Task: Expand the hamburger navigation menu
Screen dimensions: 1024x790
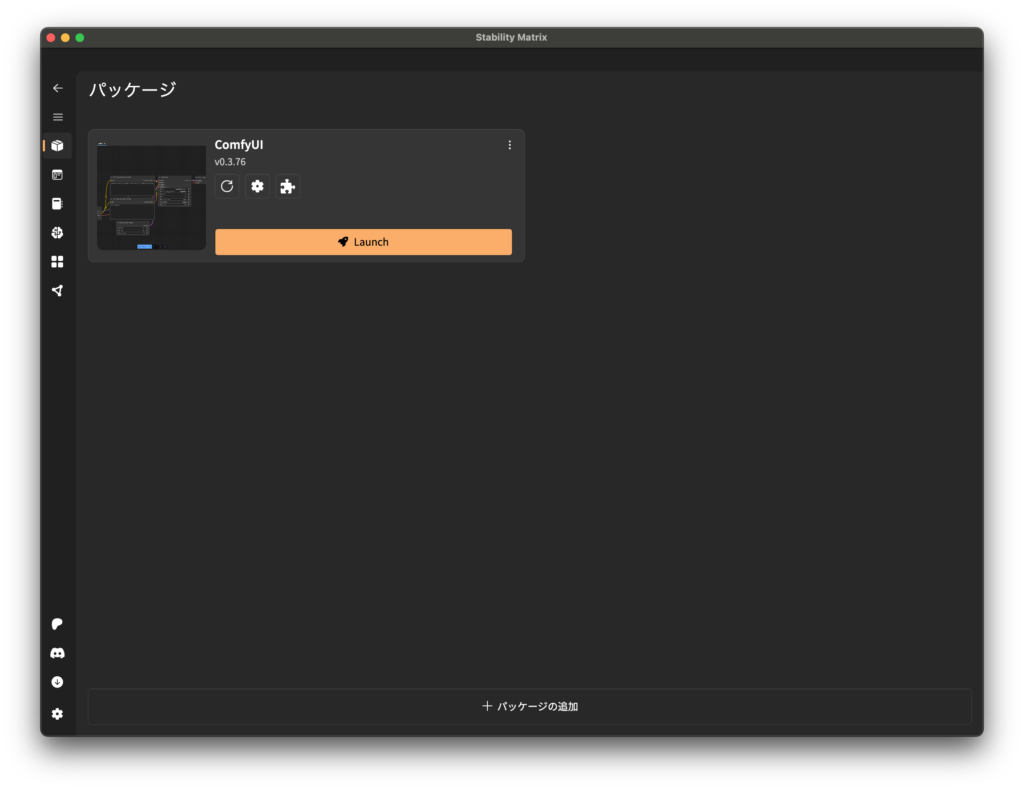Action: [x=57, y=117]
